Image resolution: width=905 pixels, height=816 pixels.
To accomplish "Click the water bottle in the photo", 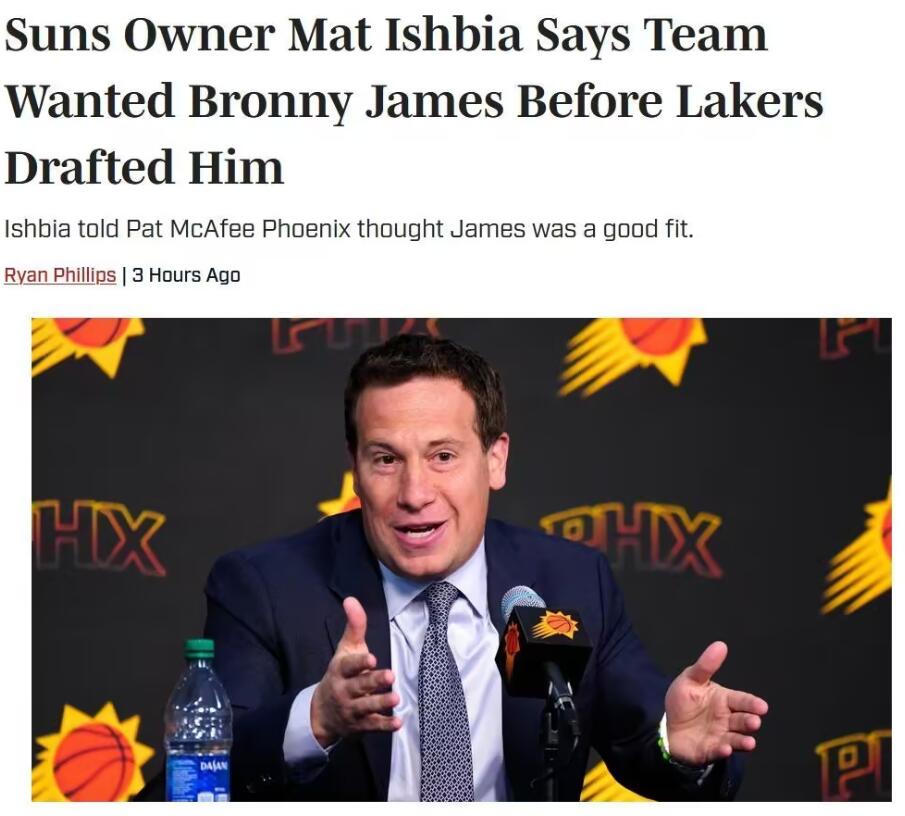I will tap(198, 720).
